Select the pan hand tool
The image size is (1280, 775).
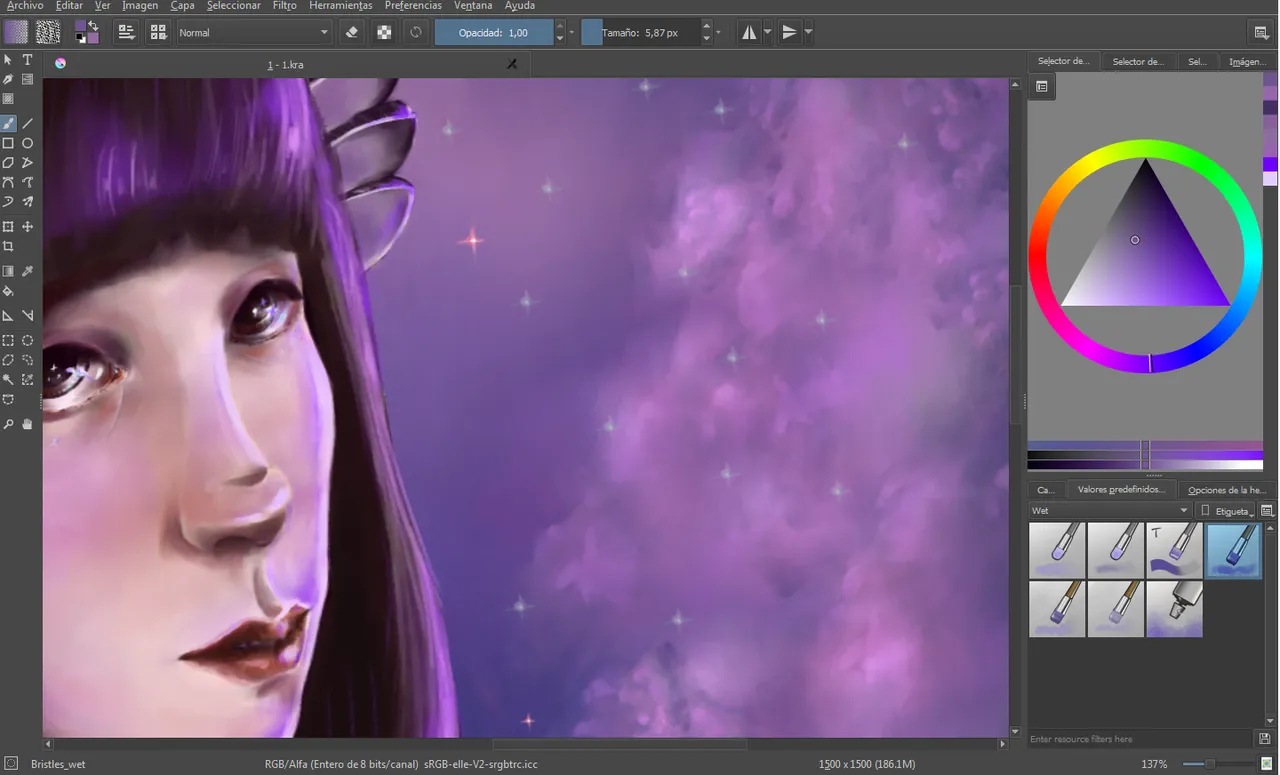tap(28, 424)
